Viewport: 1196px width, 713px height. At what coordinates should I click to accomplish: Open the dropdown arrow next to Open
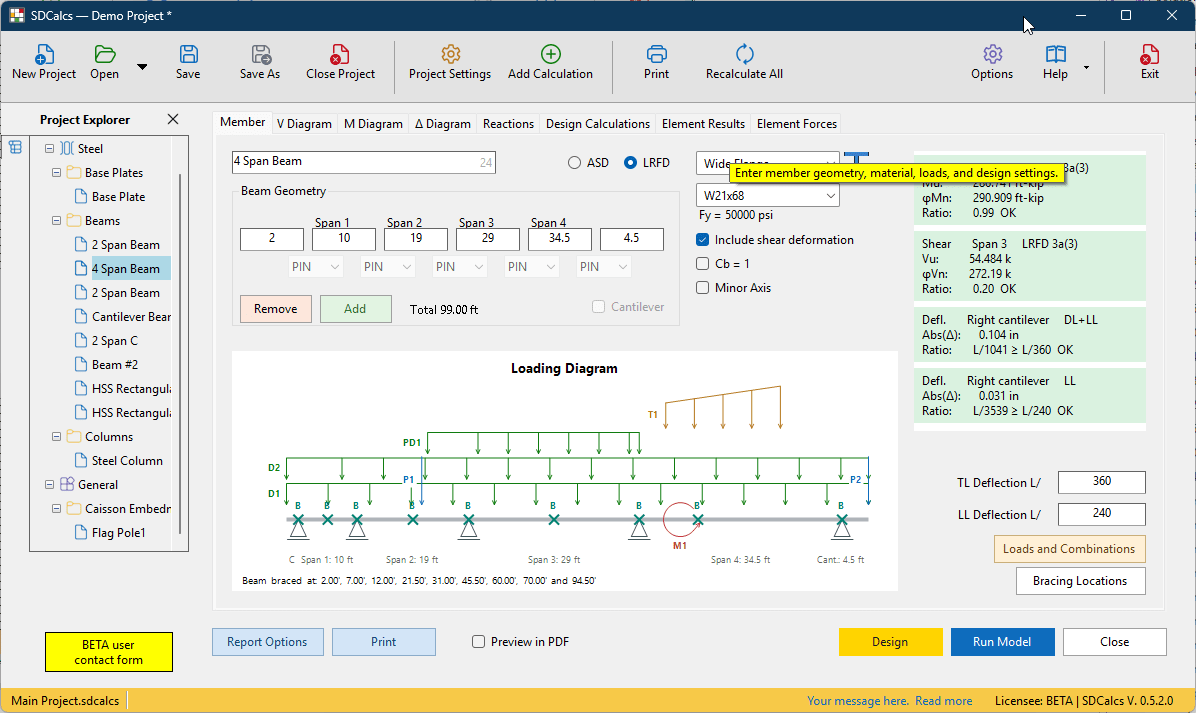pyautogui.click(x=142, y=66)
